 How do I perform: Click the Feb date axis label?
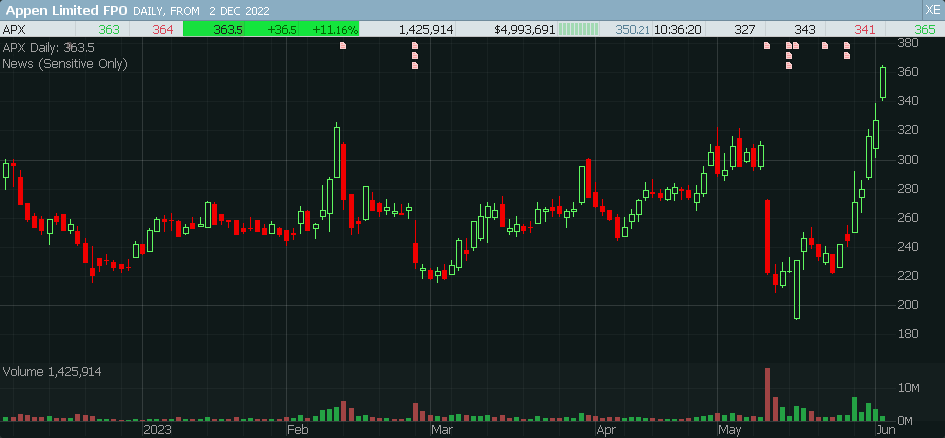[298, 430]
